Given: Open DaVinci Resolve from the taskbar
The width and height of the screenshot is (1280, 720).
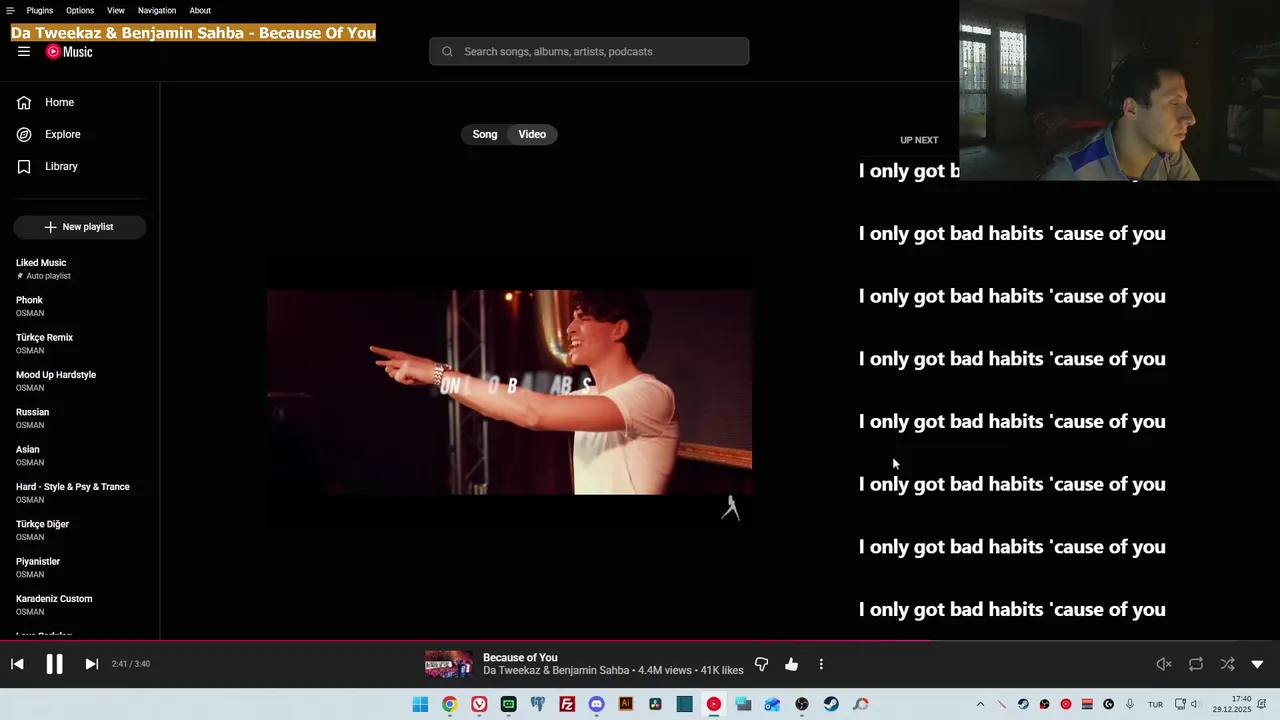Looking at the screenshot, I should click(x=655, y=704).
